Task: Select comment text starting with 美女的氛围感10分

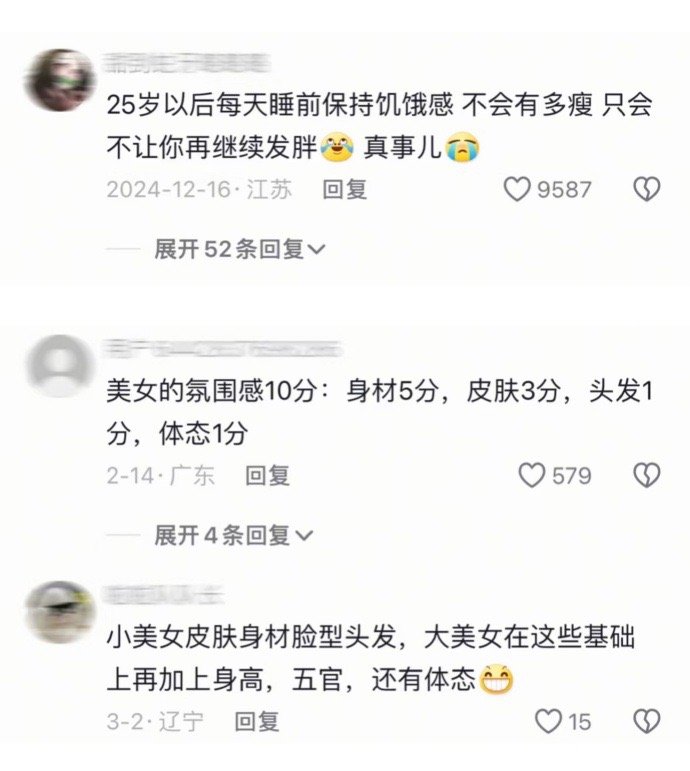Action: (380, 413)
